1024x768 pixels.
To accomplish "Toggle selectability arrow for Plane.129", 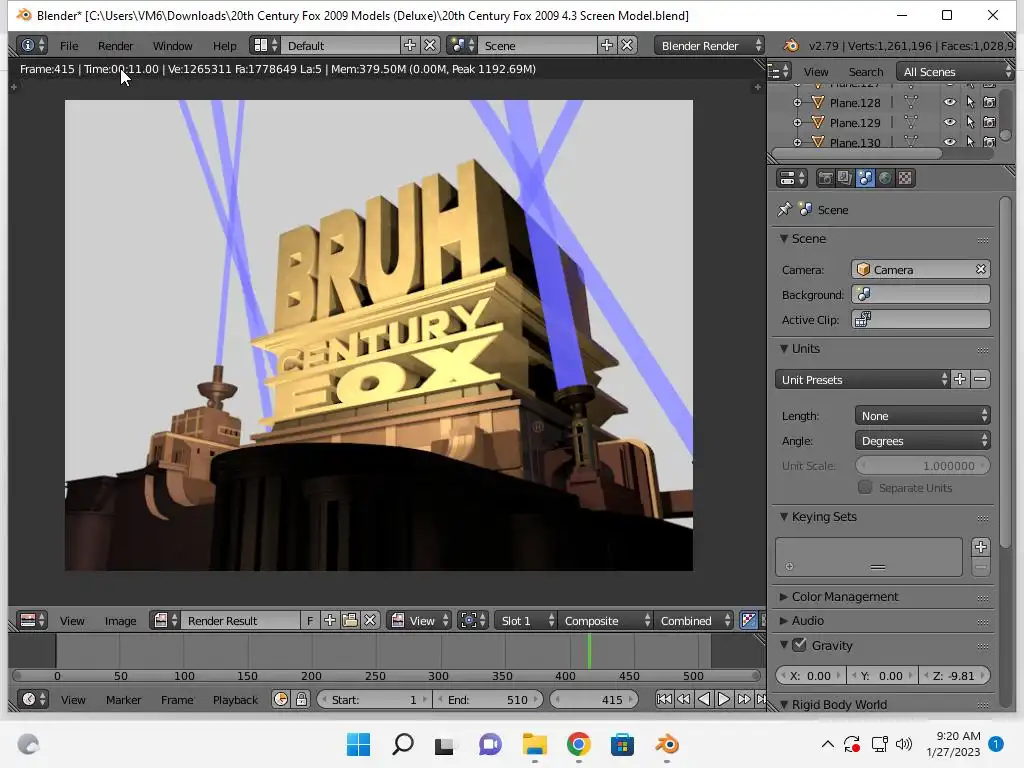I will [x=970, y=123].
